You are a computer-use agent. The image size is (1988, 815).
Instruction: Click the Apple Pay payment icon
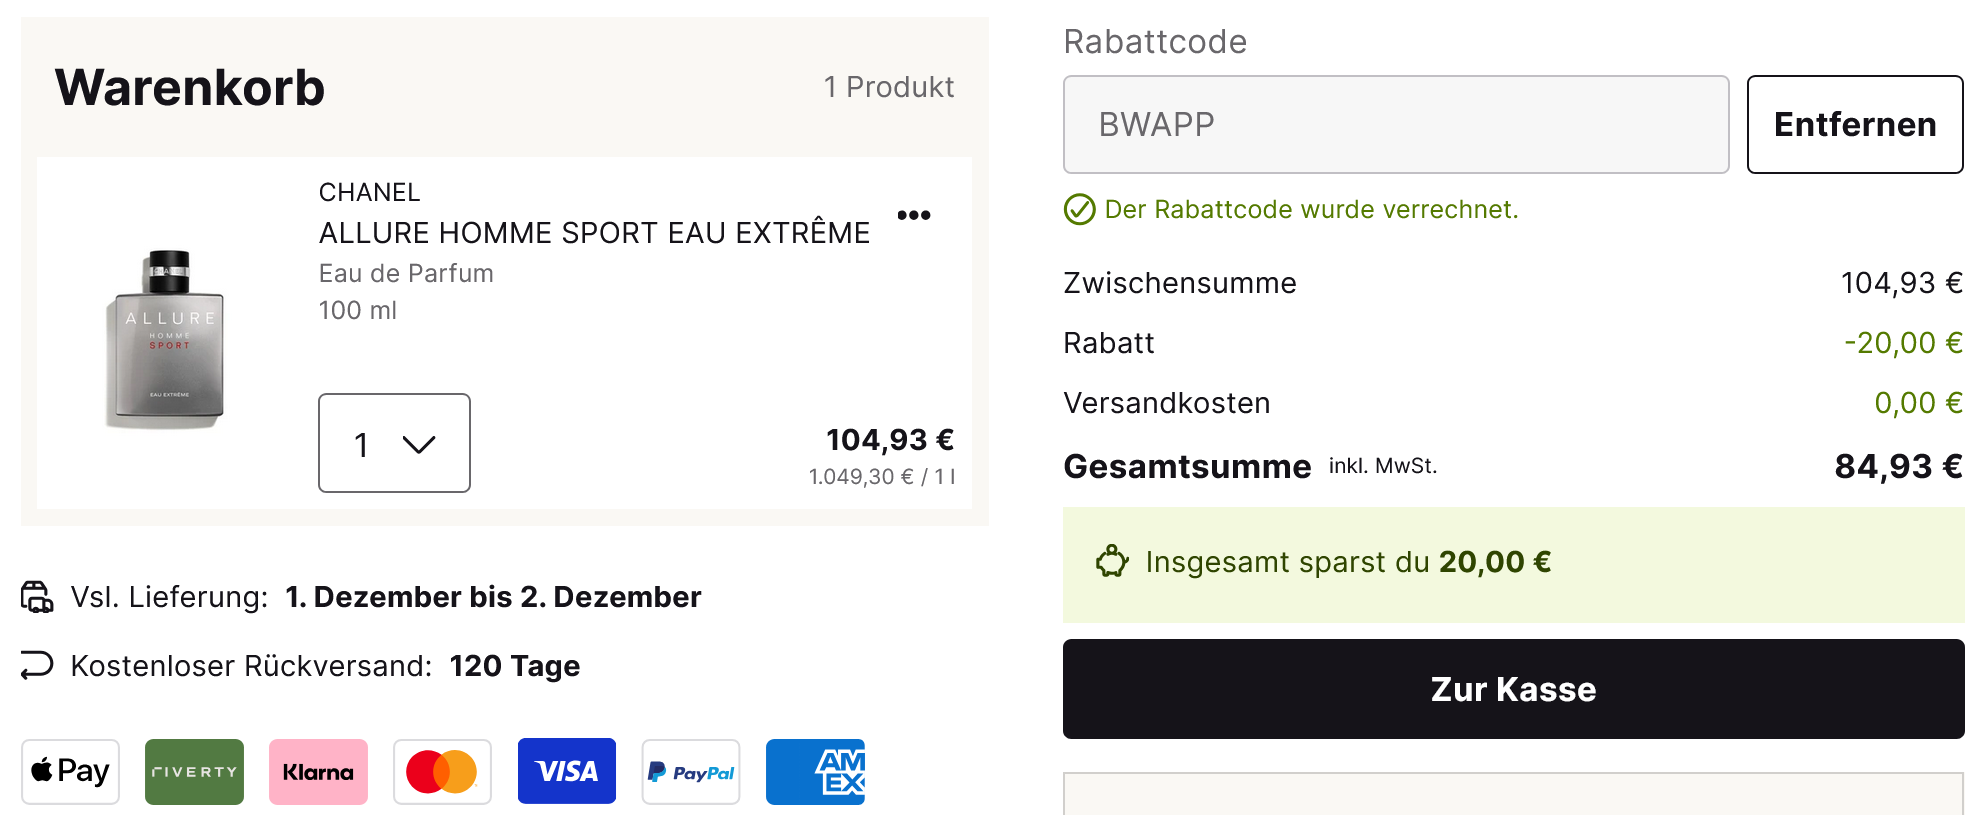point(70,771)
